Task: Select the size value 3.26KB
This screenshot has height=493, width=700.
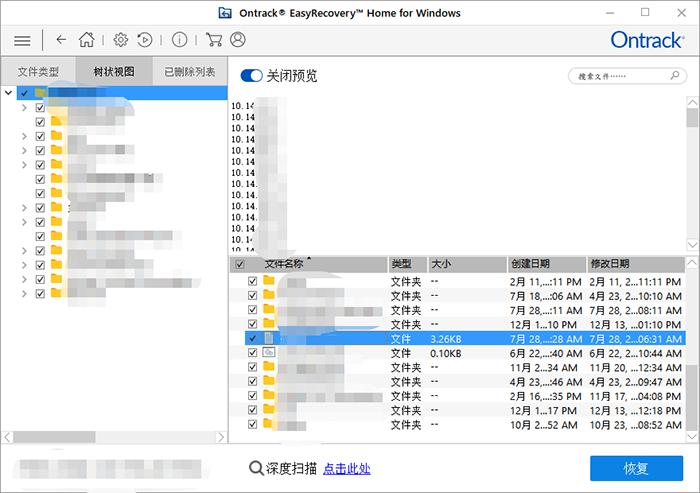Action: tap(446, 339)
